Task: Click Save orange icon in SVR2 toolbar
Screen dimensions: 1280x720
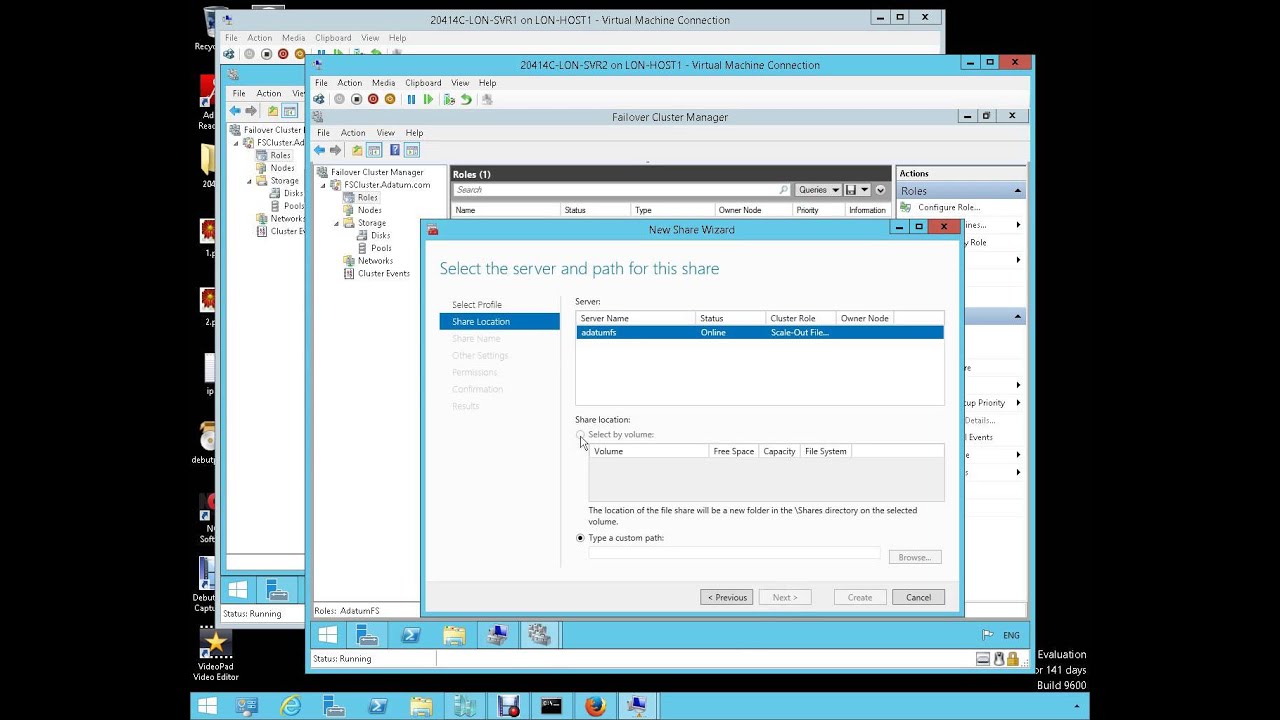Action: (x=390, y=99)
